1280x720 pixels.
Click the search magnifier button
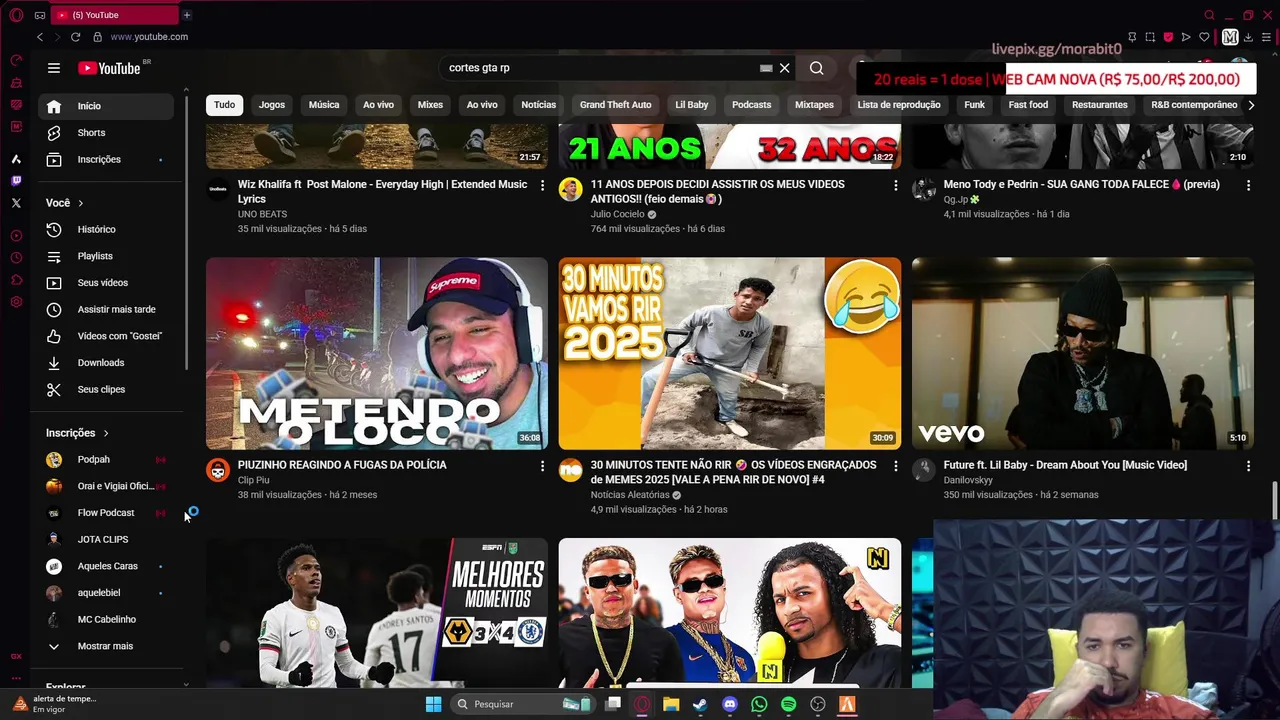point(817,68)
